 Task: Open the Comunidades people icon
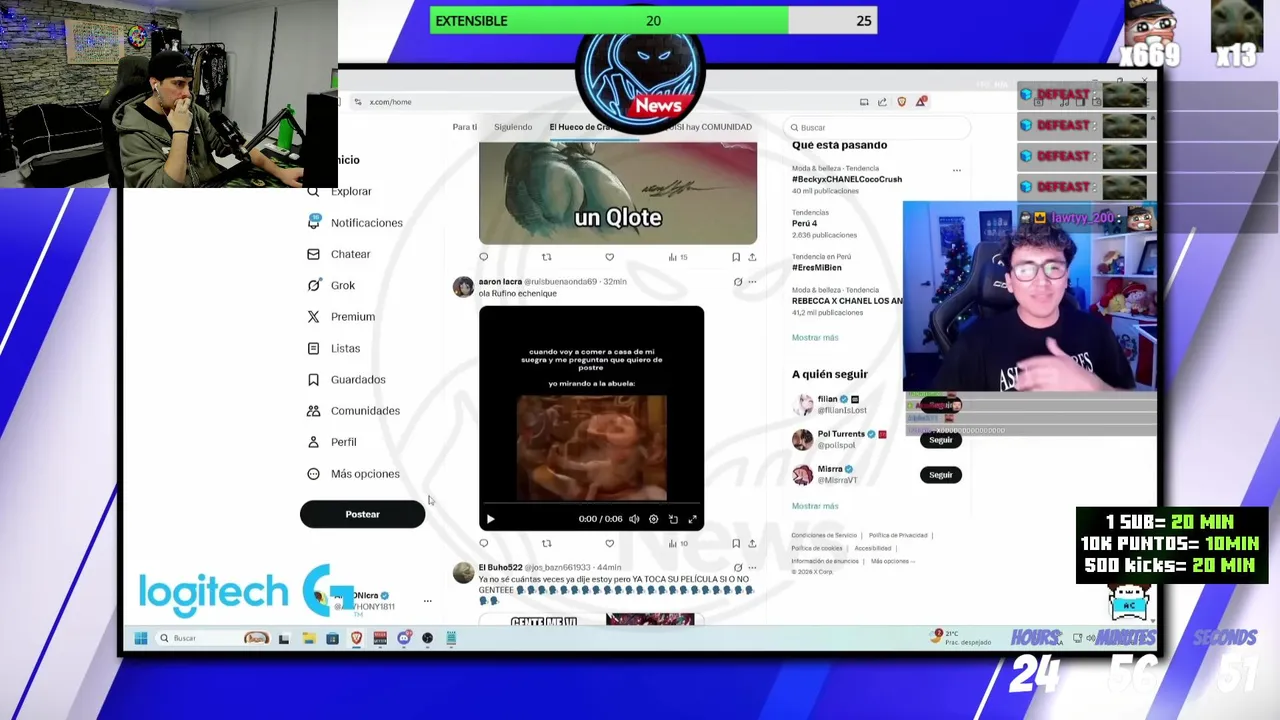coord(313,410)
